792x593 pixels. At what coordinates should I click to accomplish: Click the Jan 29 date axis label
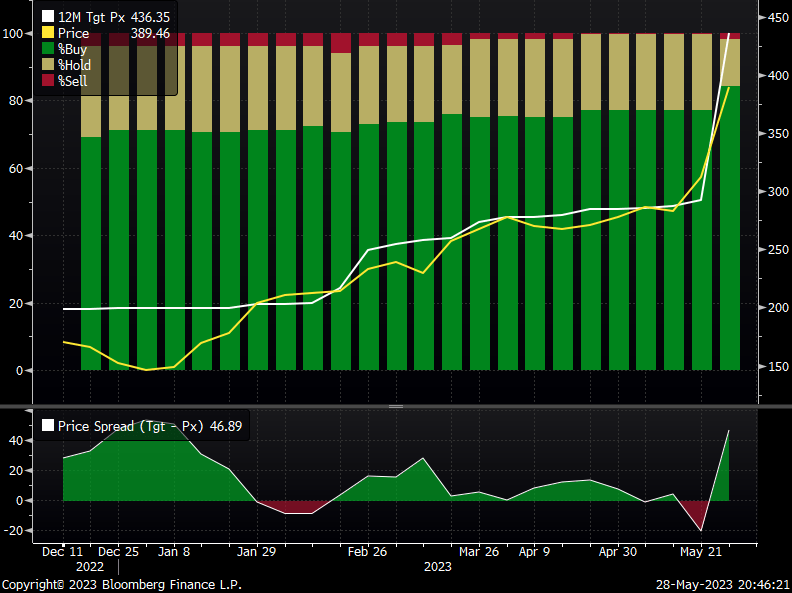pos(256,551)
